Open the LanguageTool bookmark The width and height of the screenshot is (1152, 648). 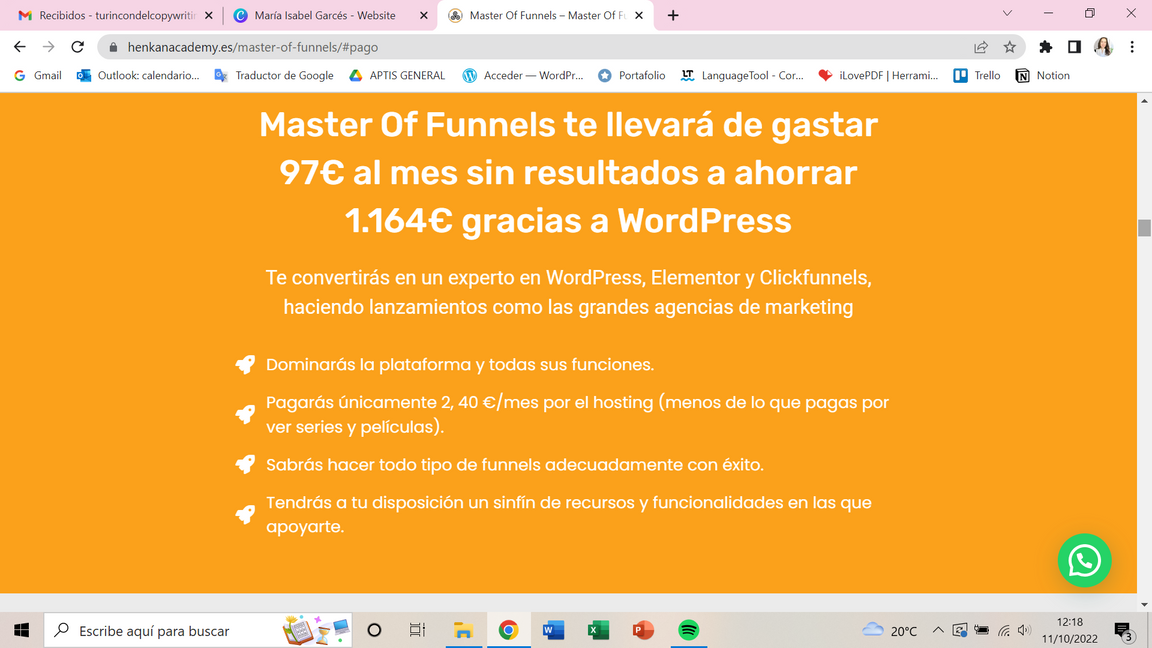[x=742, y=76]
